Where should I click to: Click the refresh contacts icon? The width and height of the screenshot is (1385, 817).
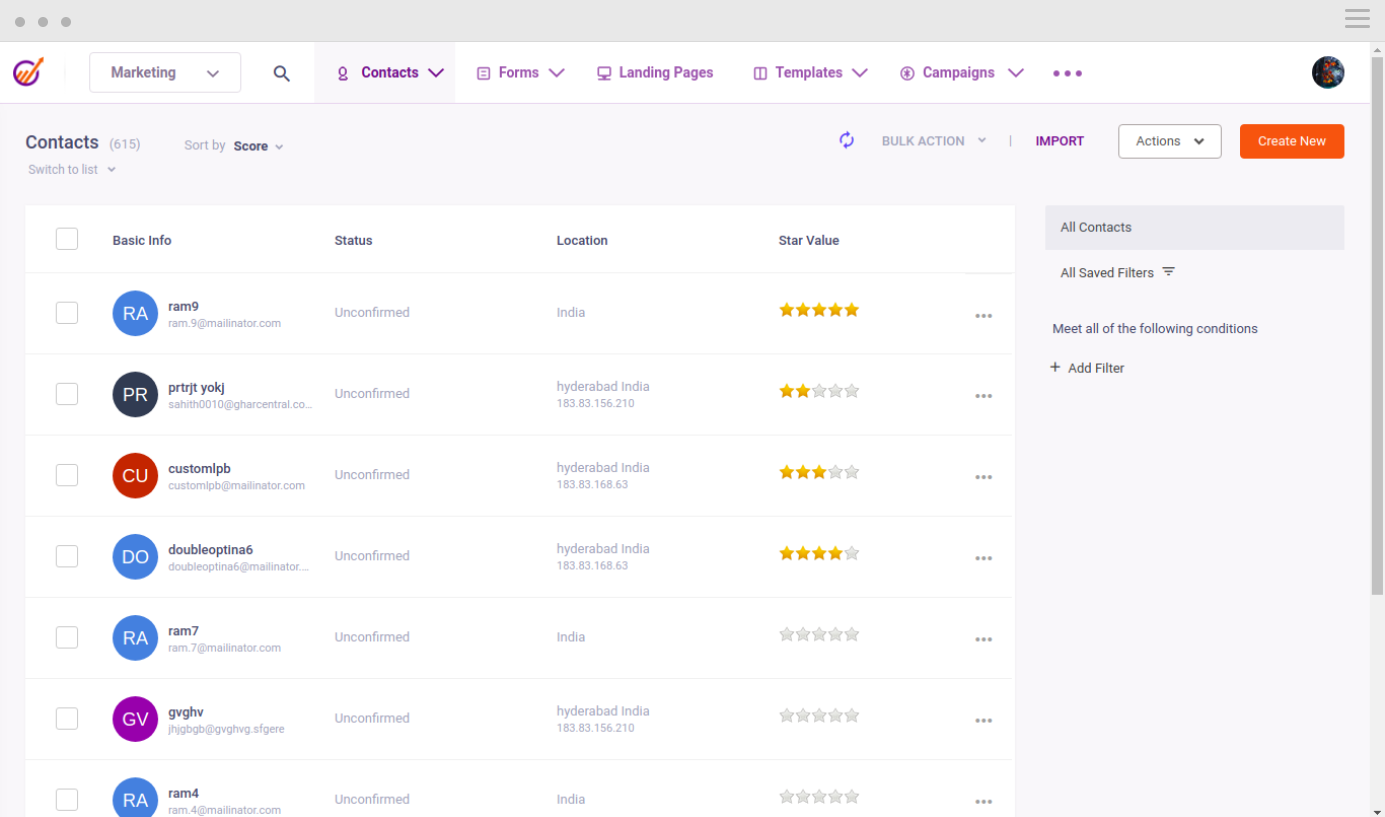[847, 141]
